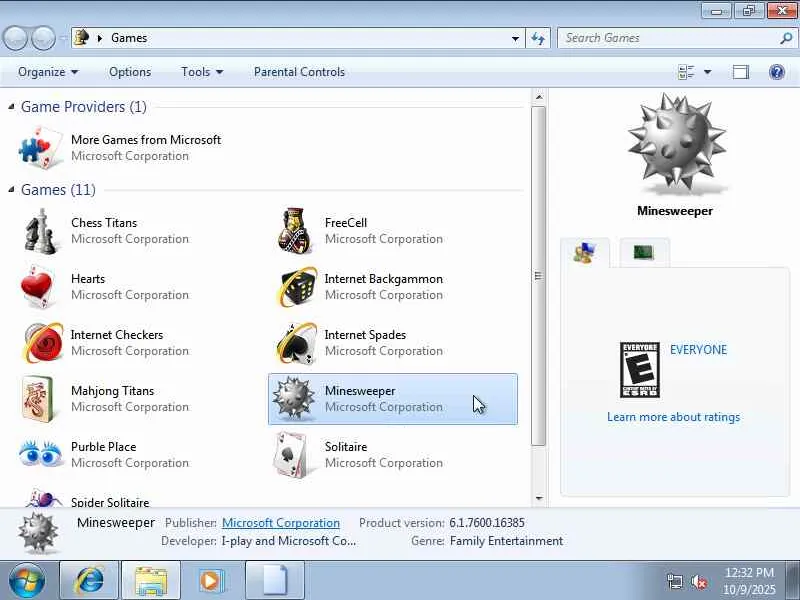800x600 pixels.
Task: Select the Purble Place eyes icon
Action: click(40, 454)
